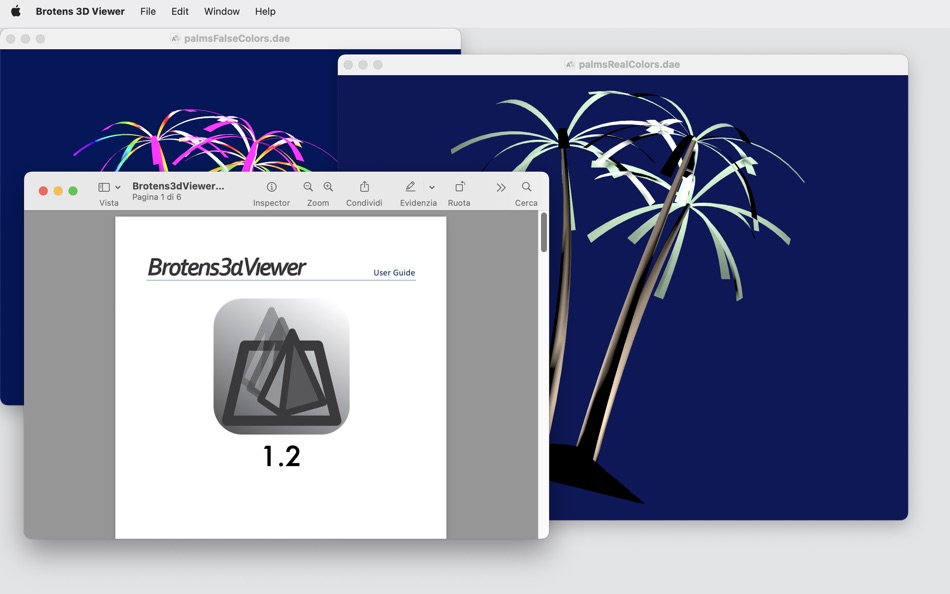This screenshot has width=950, height=594.
Task: Click the User Guide text on the page
Action: [x=394, y=272]
